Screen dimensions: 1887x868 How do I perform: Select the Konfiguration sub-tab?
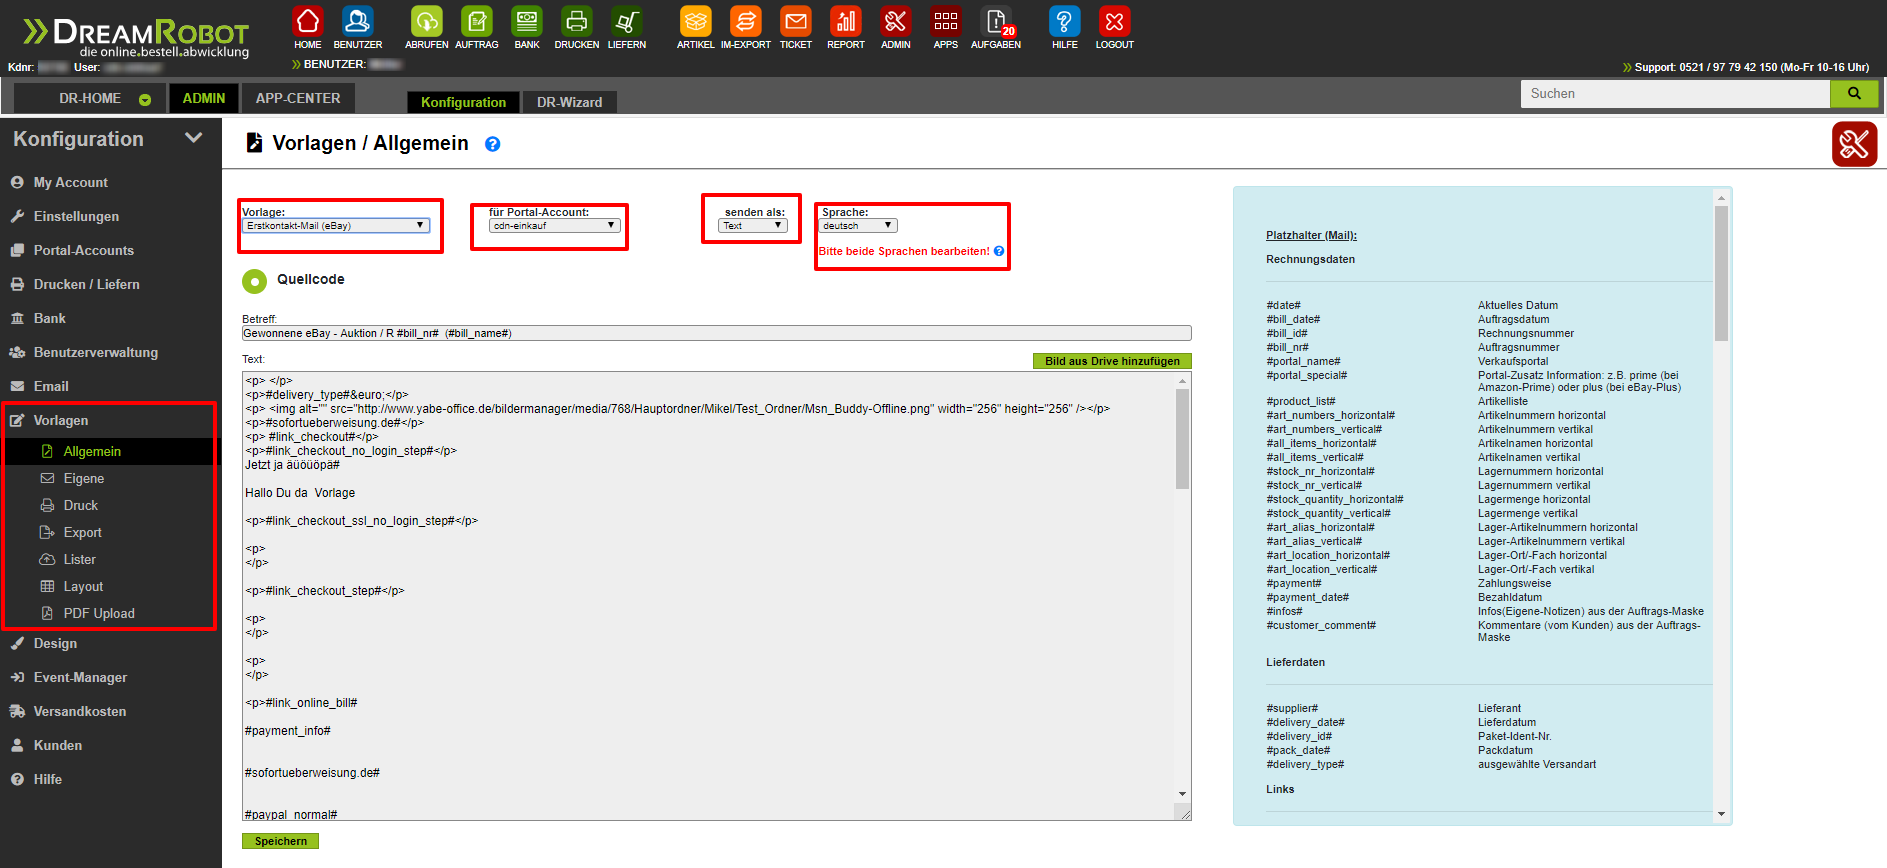point(463,102)
